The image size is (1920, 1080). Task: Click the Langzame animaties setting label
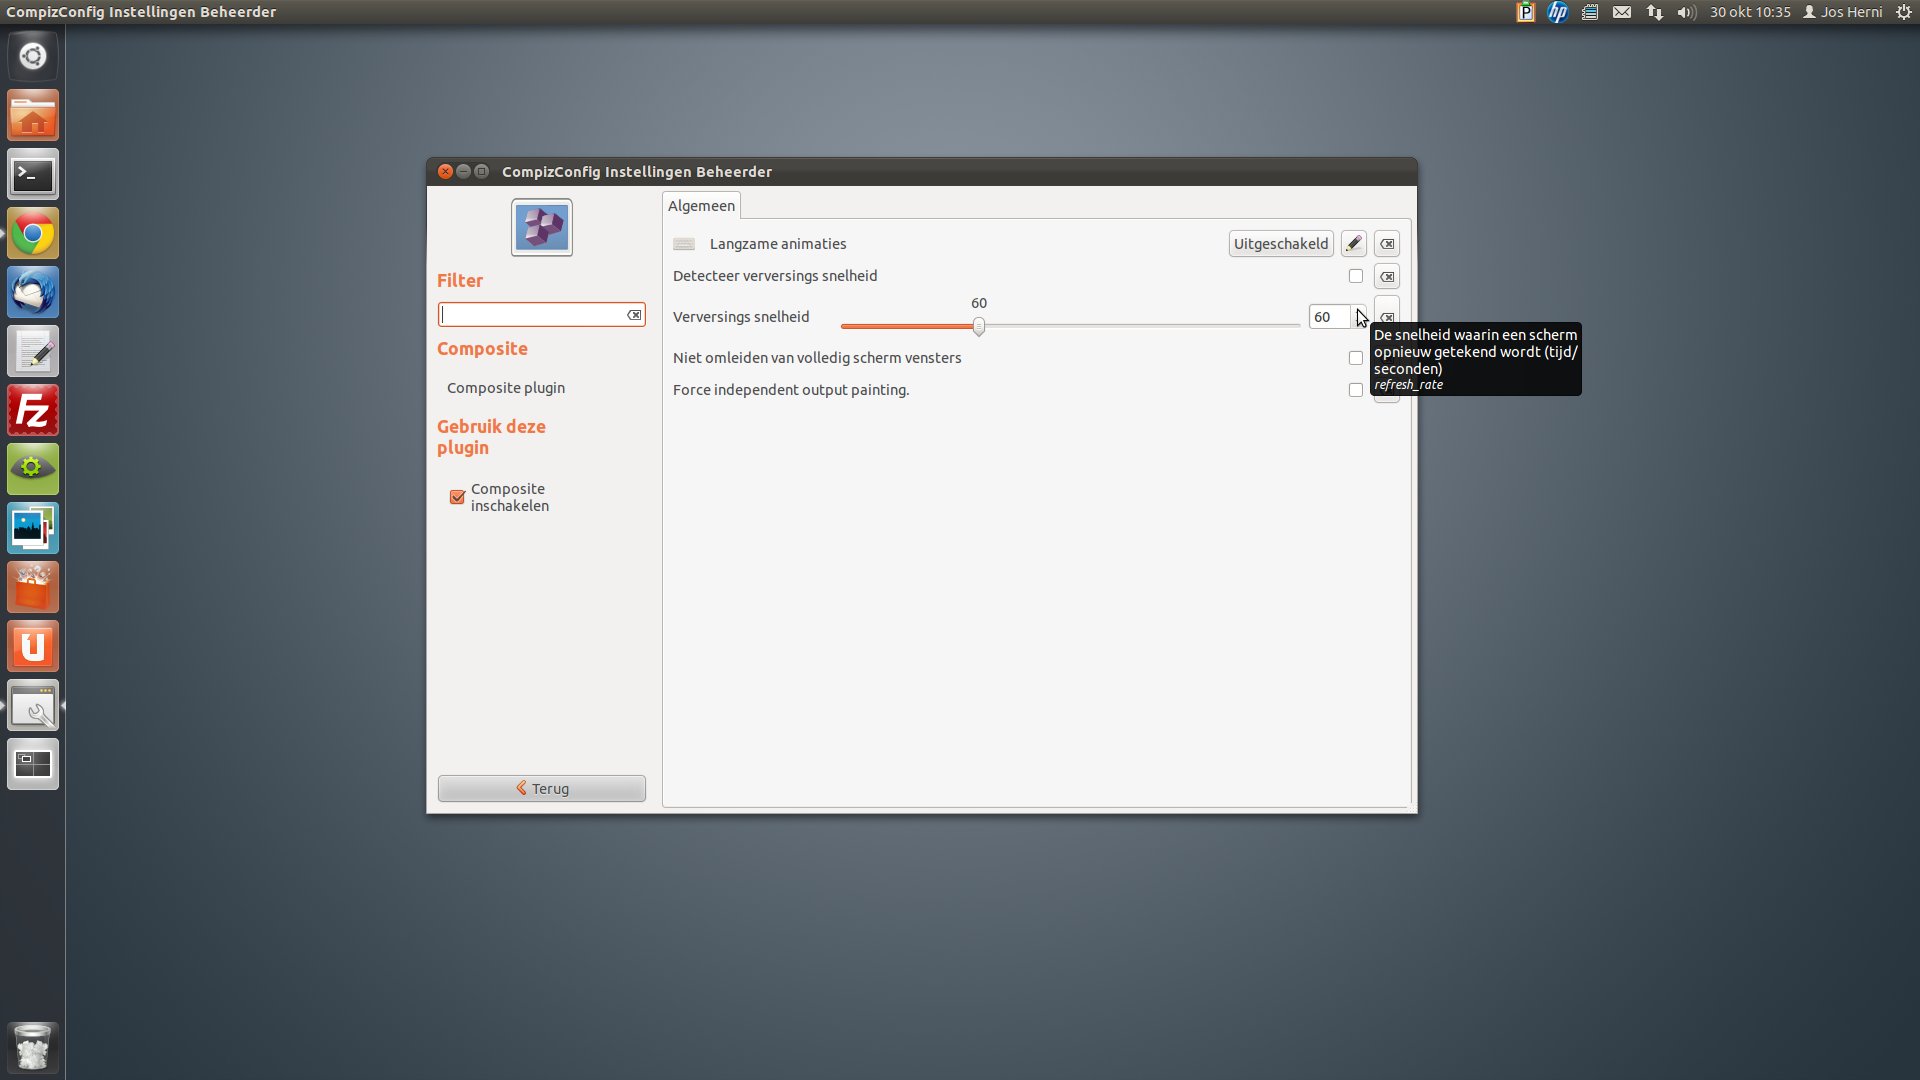tap(778, 244)
